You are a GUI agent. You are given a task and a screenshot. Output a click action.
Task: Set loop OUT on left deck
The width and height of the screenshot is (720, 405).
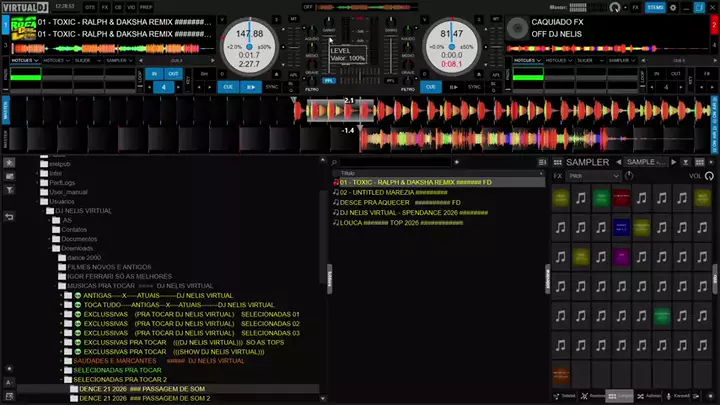click(173, 73)
